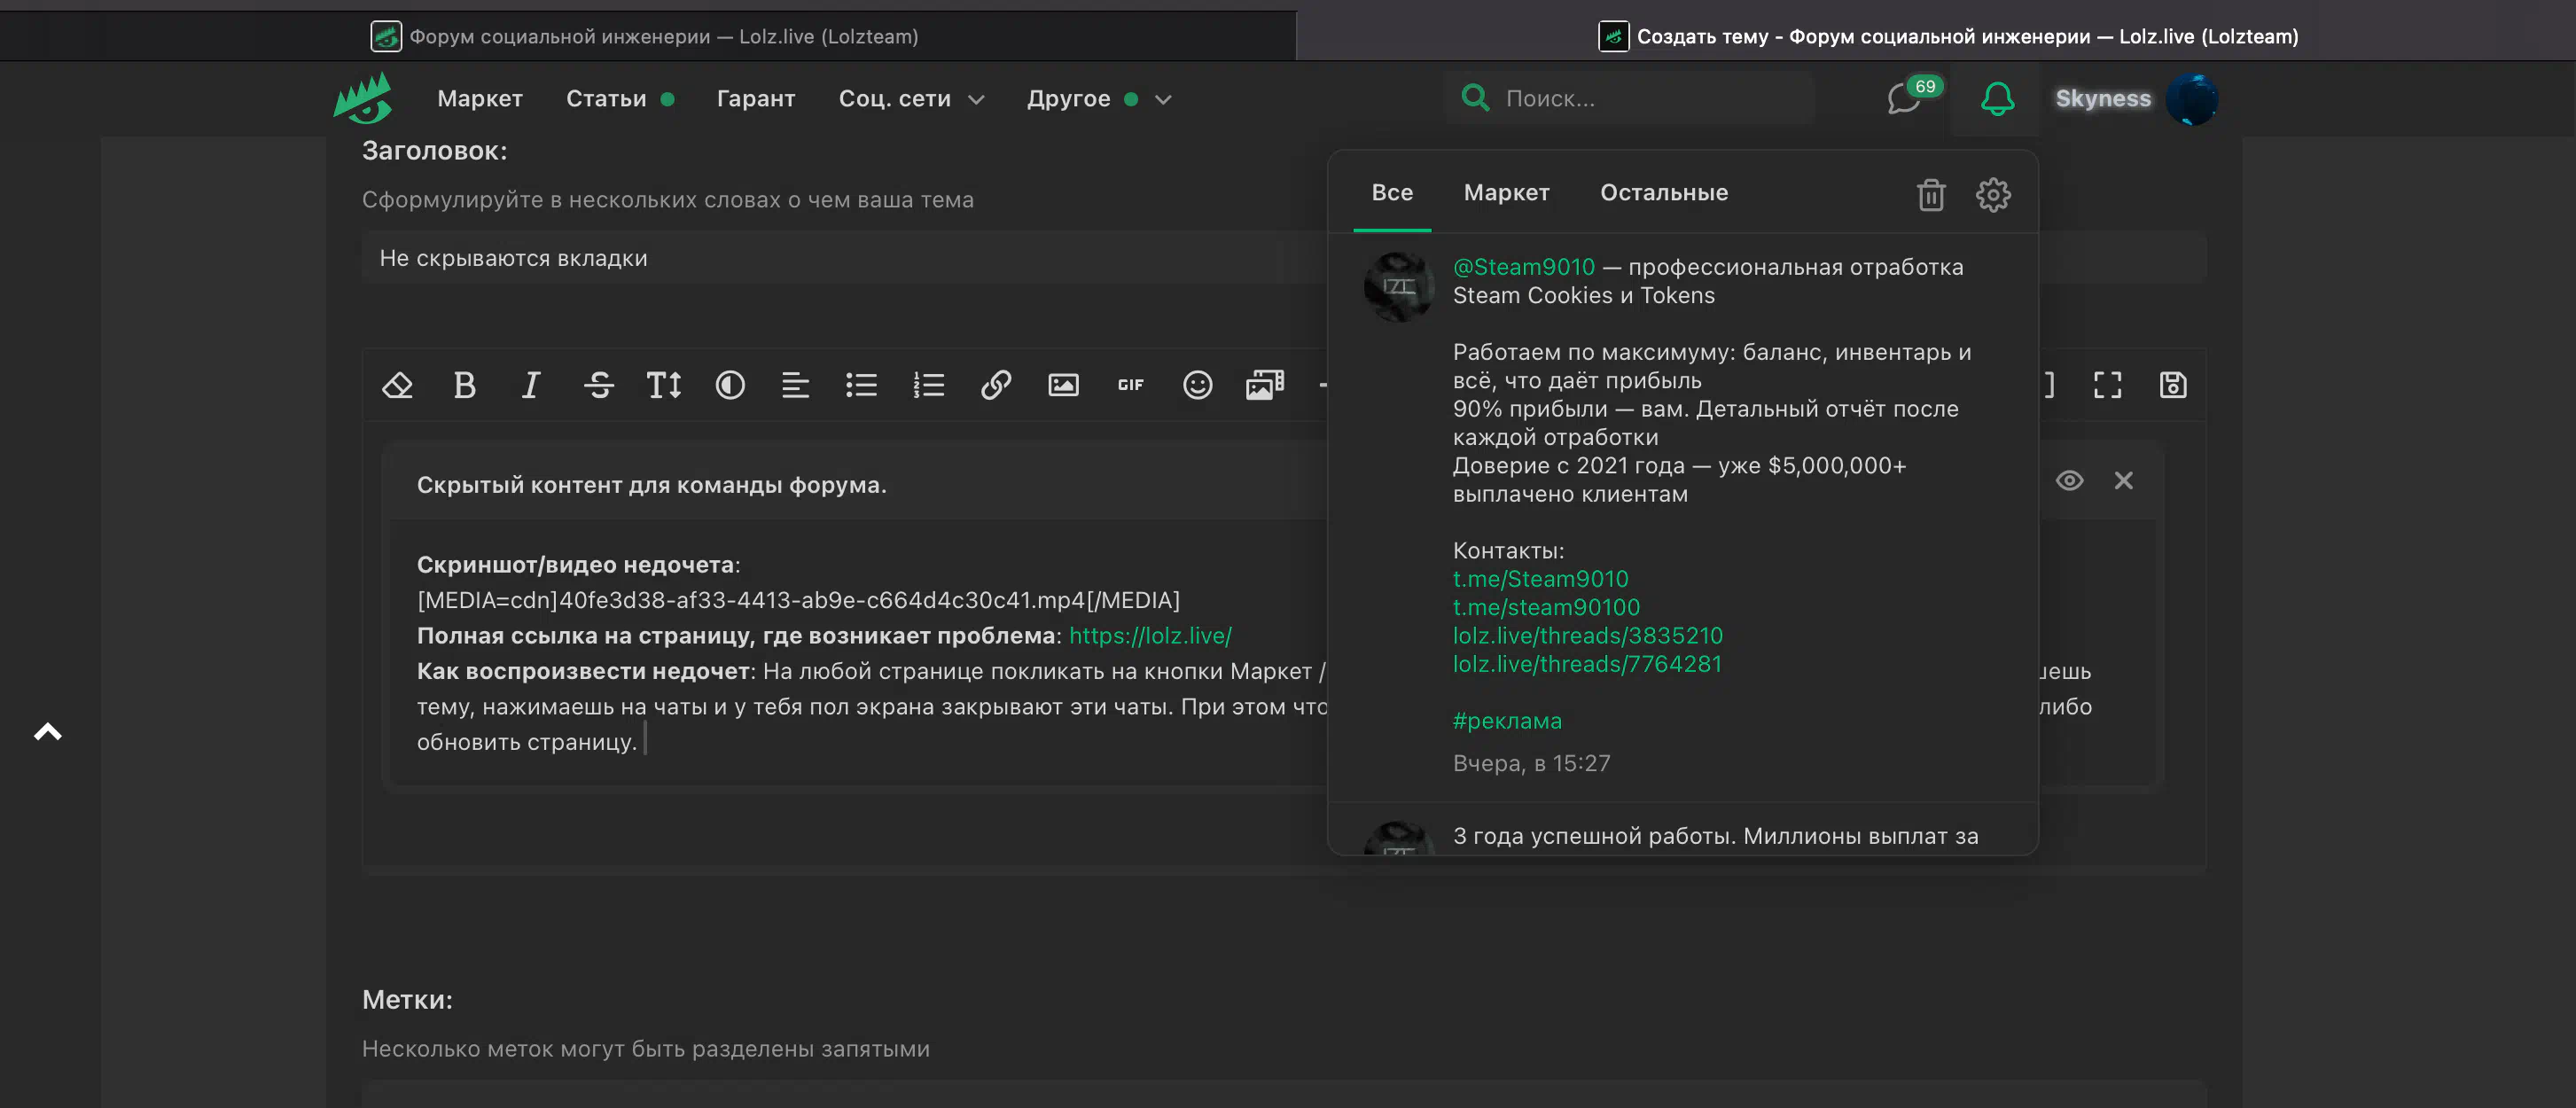Open chat messages icon with 69 badge
Viewport: 2576px width, 1108px height.
[1906, 98]
